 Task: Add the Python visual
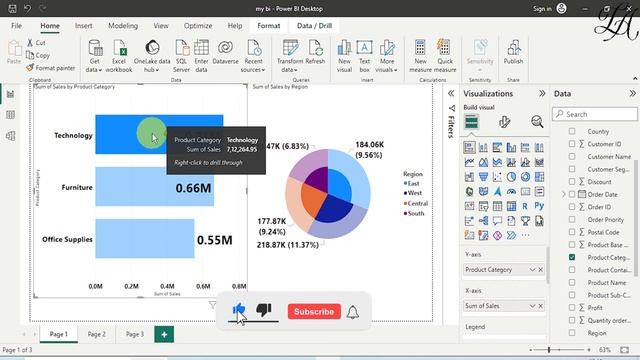(539, 206)
